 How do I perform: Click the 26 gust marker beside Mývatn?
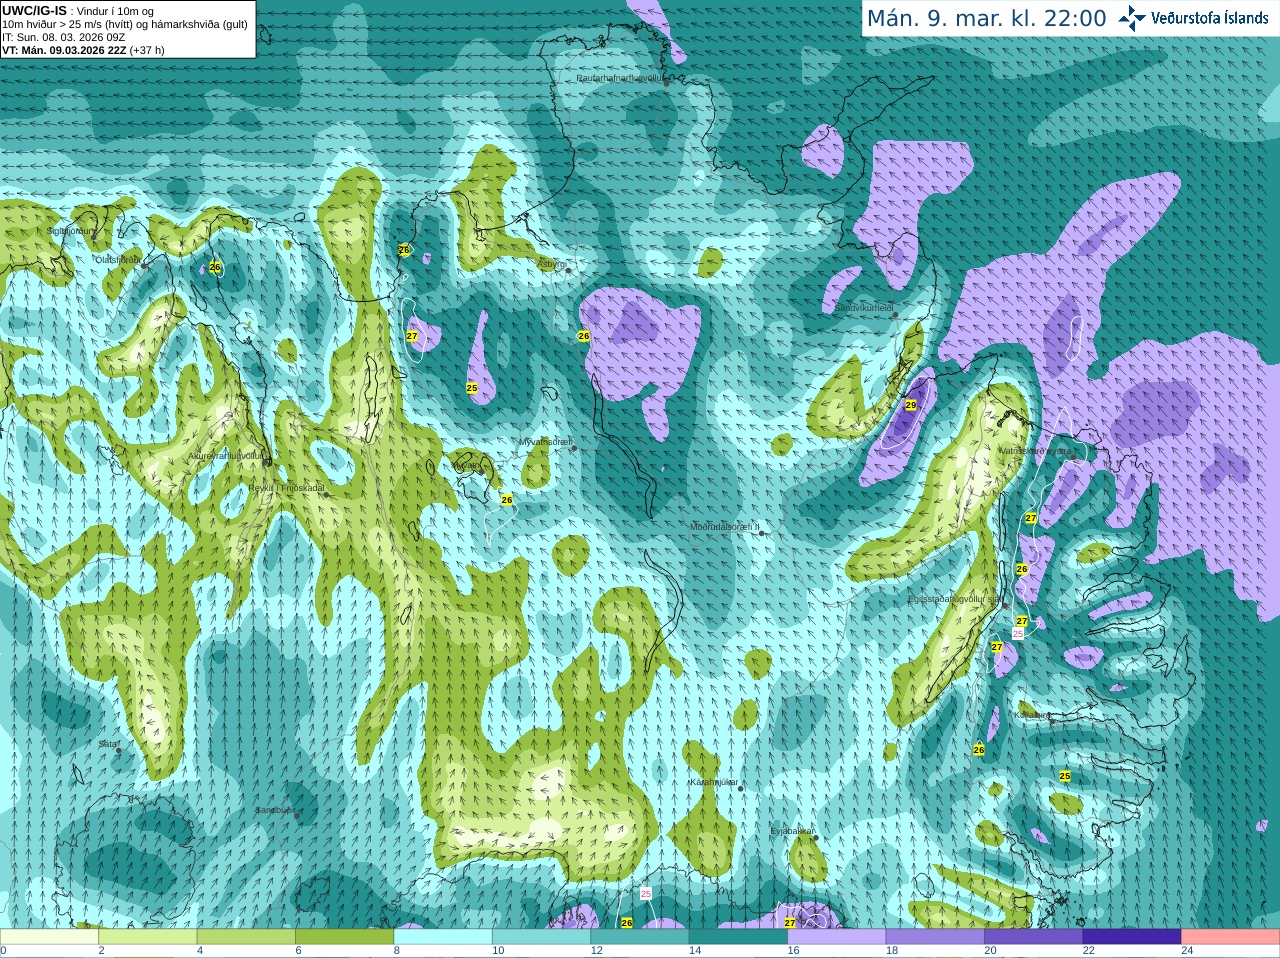[507, 499]
